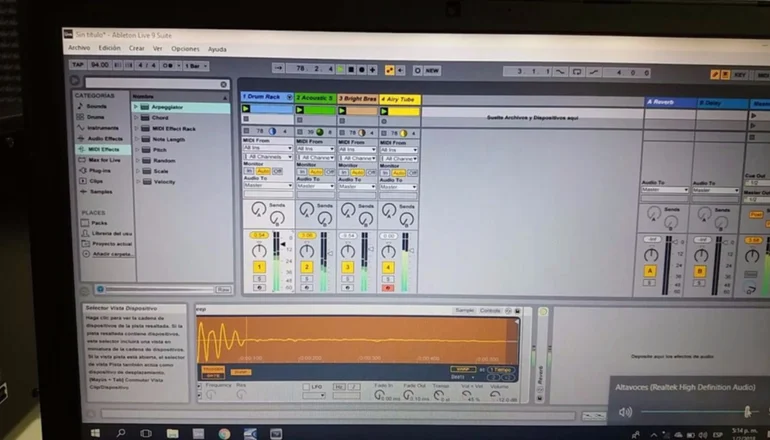The width and height of the screenshot is (770, 440).
Task: Select the Scale item in browser
Action: tap(161, 171)
